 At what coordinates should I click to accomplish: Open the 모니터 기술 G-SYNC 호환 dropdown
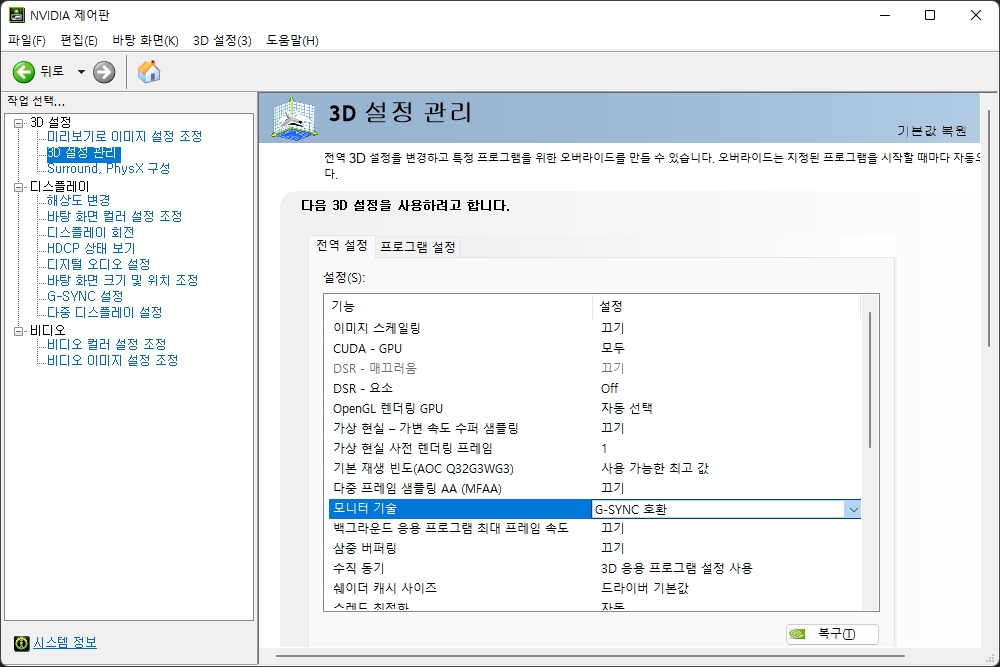click(x=853, y=509)
